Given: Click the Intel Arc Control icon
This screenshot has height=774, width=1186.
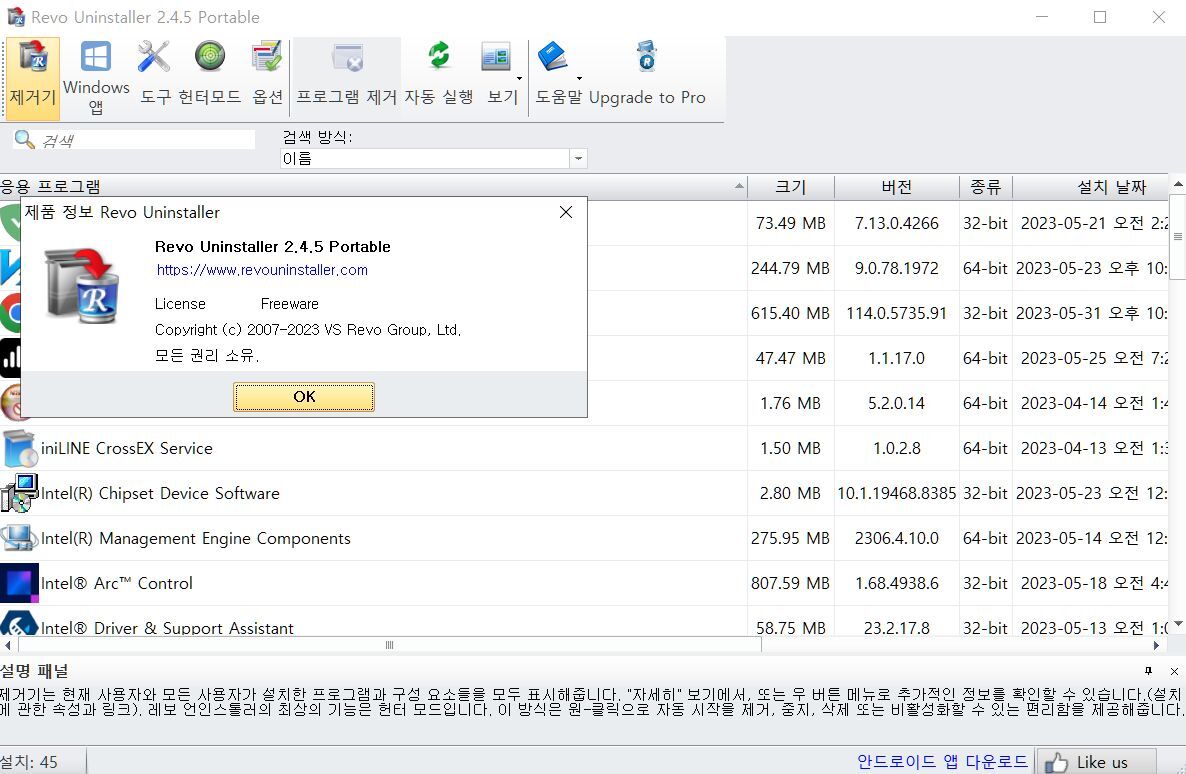Looking at the screenshot, I should pyautogui.click(x=20, y=583).
